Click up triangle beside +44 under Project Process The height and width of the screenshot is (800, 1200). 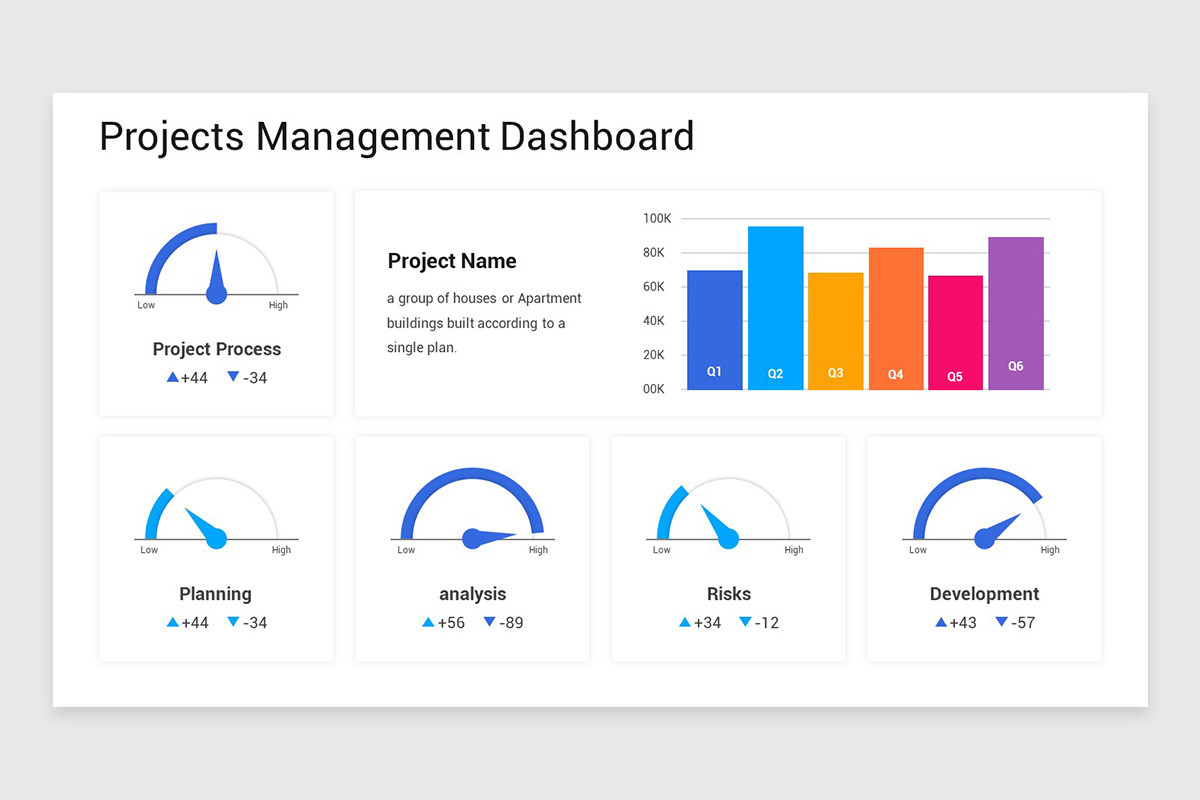point(172,377)
